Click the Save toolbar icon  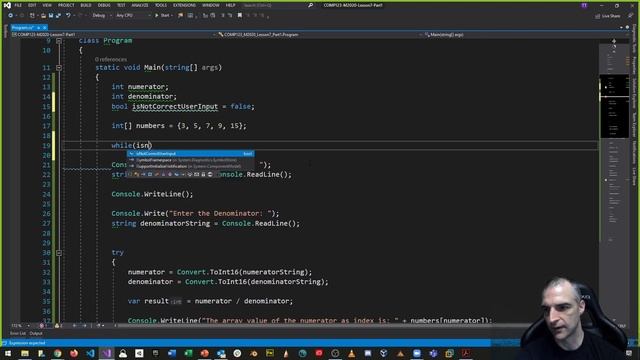click(x=51, y=16)
